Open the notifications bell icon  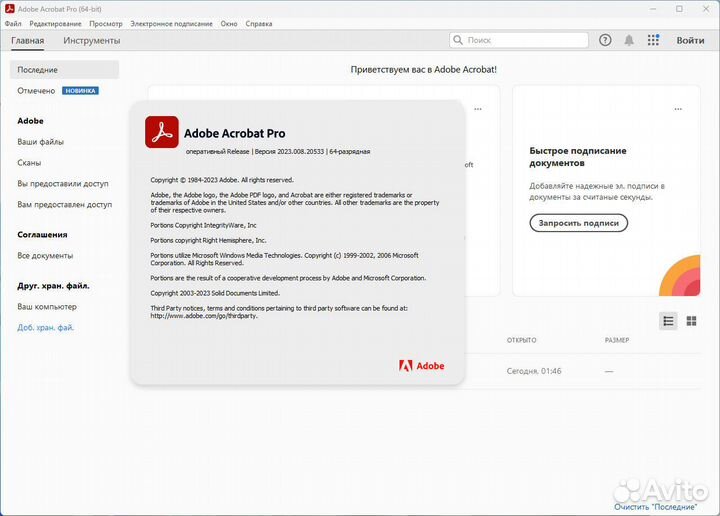[x=629, y=40]
